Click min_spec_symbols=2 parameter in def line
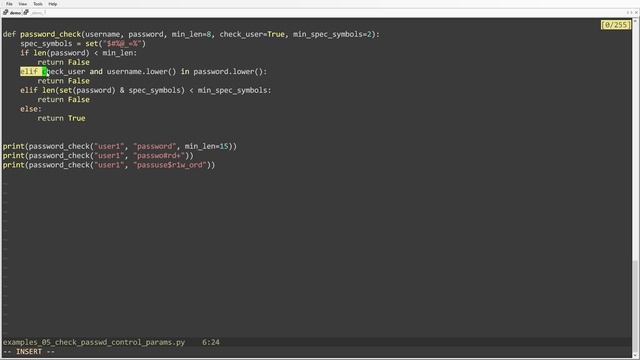640x360 pixels. click(332, 34)
